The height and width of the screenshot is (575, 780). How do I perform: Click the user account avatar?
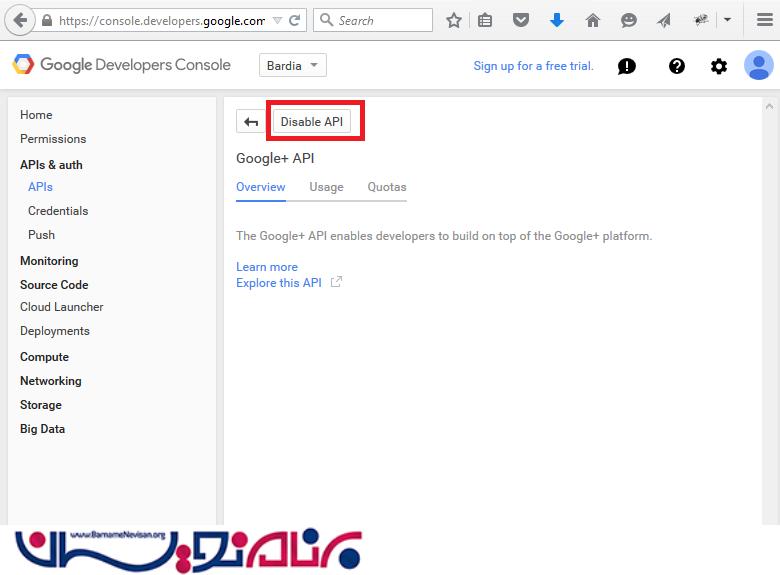(x=758, y=66)
